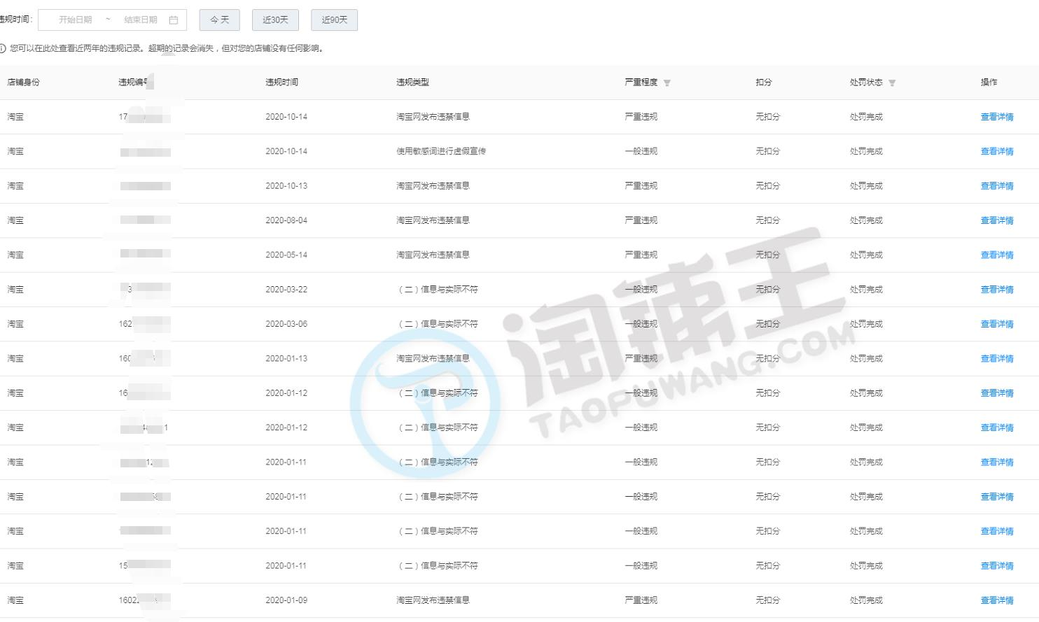Click 处罚完成 in the 2020-05-14 row
Viewport: 1039px width, 622px height.
pyautogui.click(x=866, y=254)
